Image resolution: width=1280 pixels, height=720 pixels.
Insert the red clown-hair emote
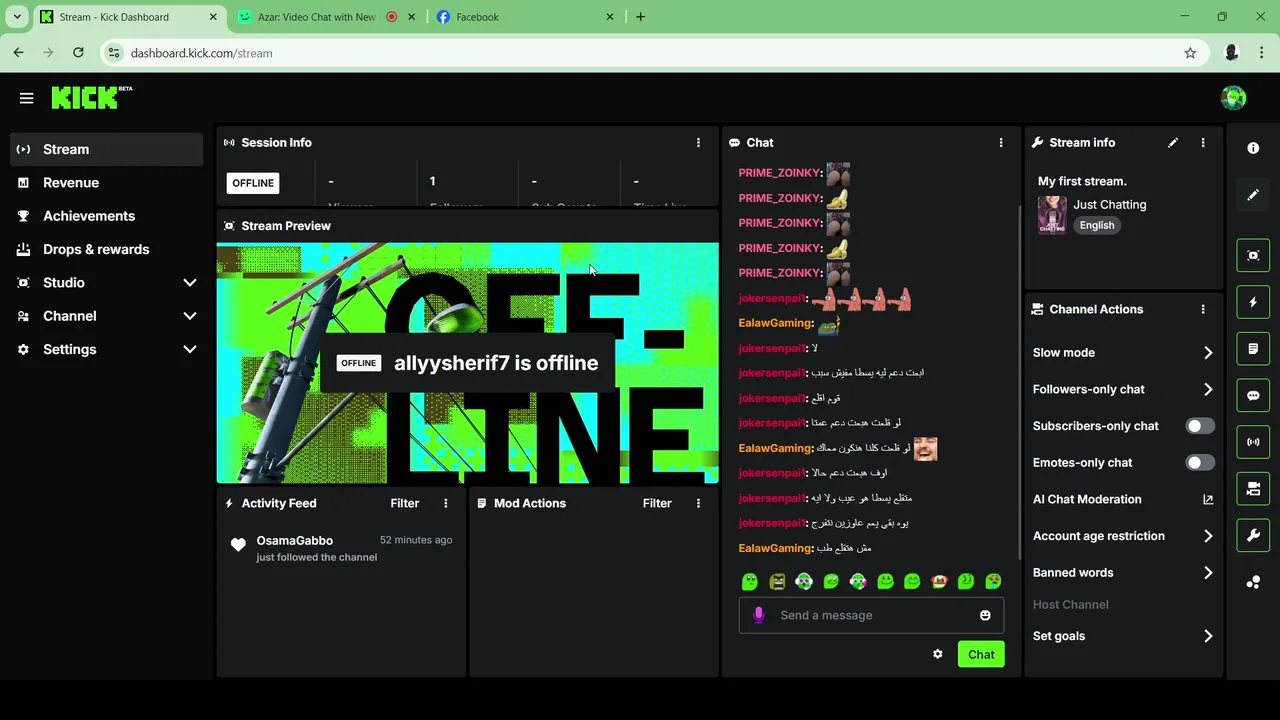coord(939,581)
